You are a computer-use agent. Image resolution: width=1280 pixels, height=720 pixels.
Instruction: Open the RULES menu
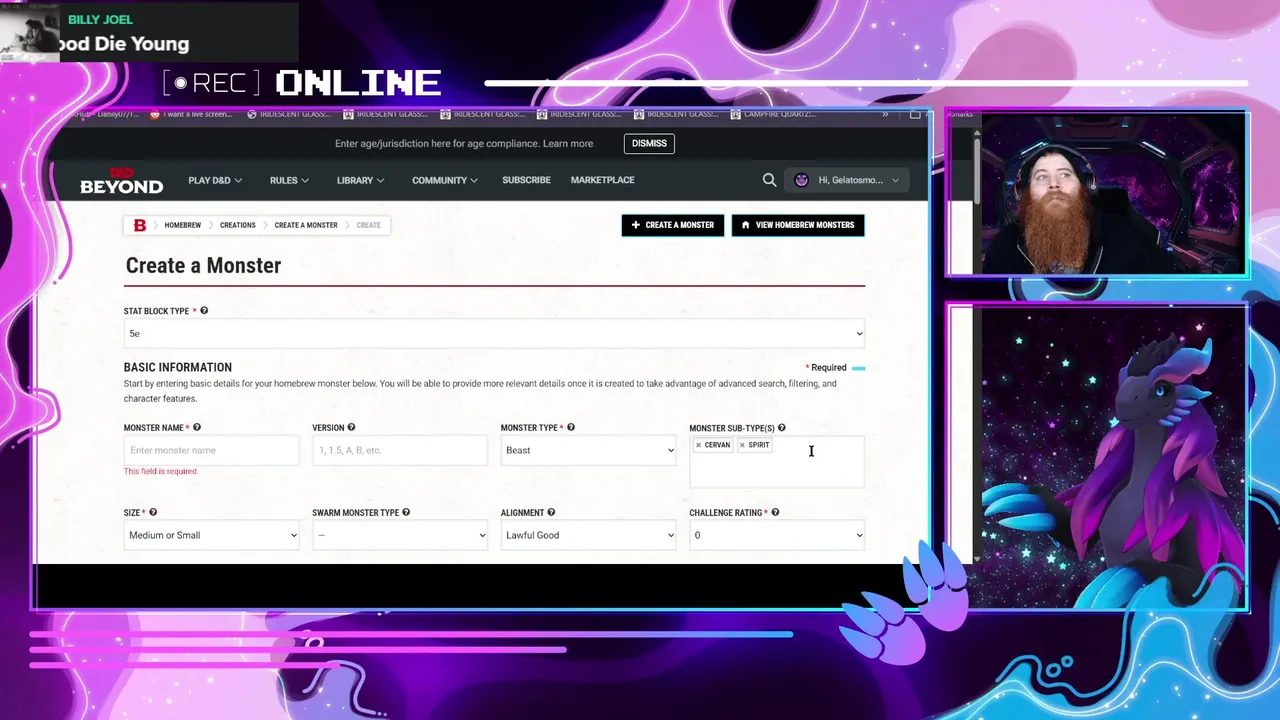tap(289, 180)
